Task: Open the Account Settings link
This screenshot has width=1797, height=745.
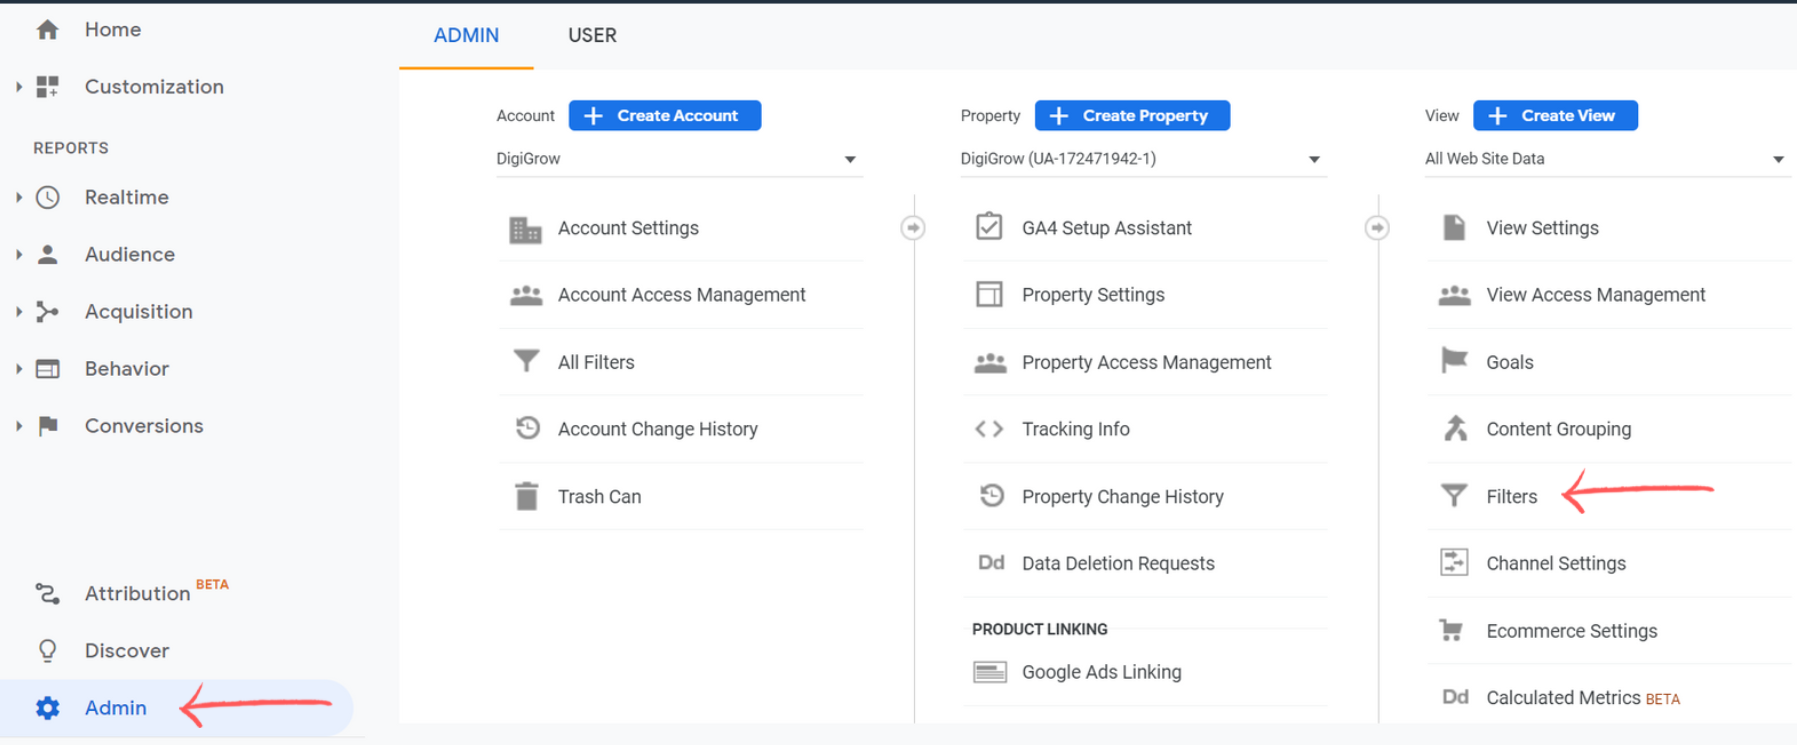Action: point(628,228)
